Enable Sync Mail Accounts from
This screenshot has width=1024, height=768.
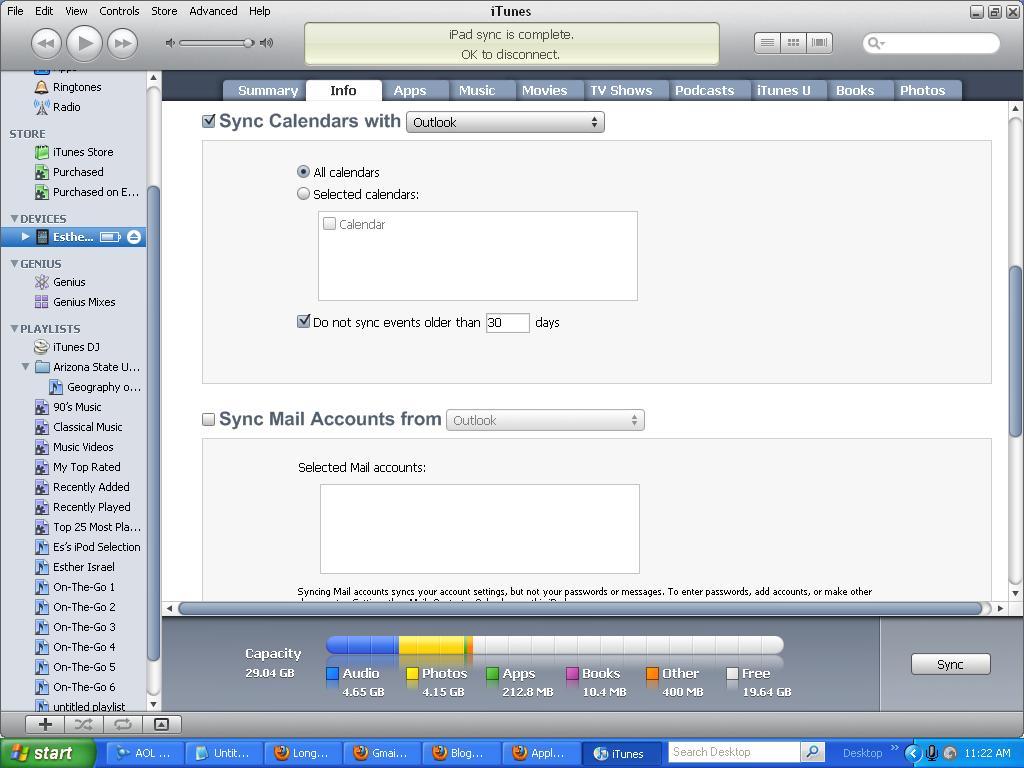(x=208, y=419)
